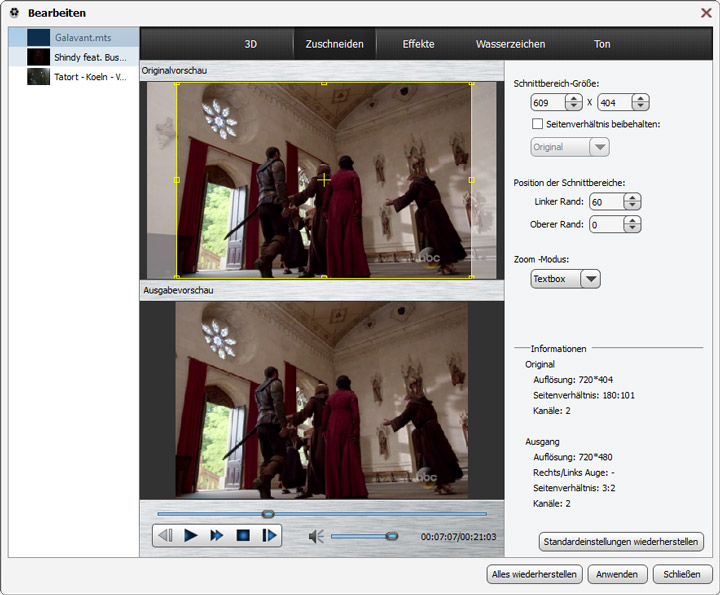720x595 pixels.
Task: Click the Seitenverhältnis: 3:2 text
Action: [x=574, y=488]
